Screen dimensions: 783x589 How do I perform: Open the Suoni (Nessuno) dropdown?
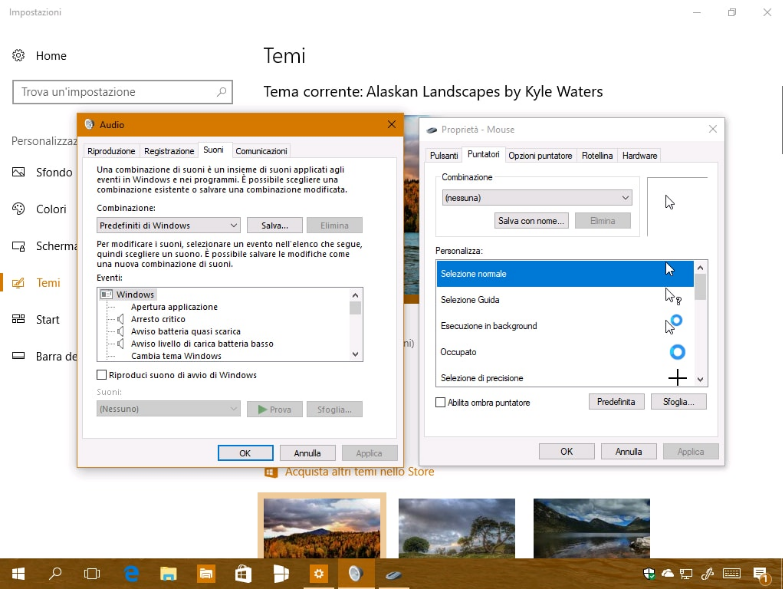click(x=168, y=409)
